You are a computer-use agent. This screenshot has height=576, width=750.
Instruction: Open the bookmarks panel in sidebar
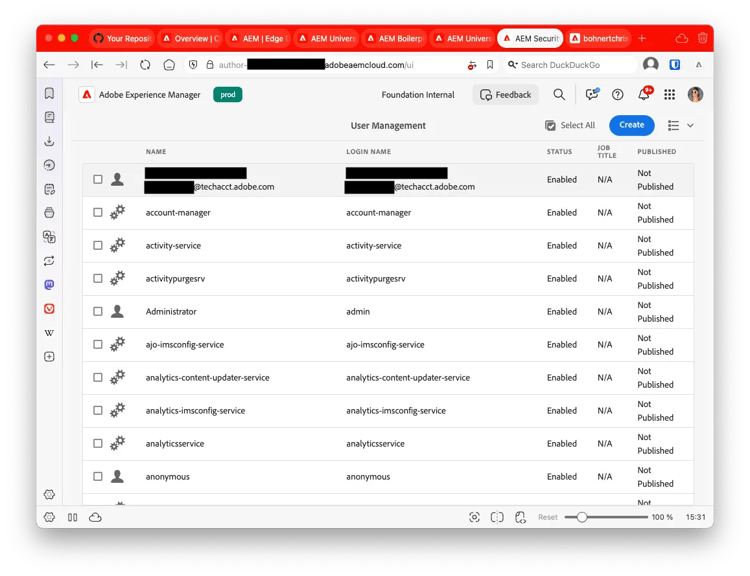[49, 93]
